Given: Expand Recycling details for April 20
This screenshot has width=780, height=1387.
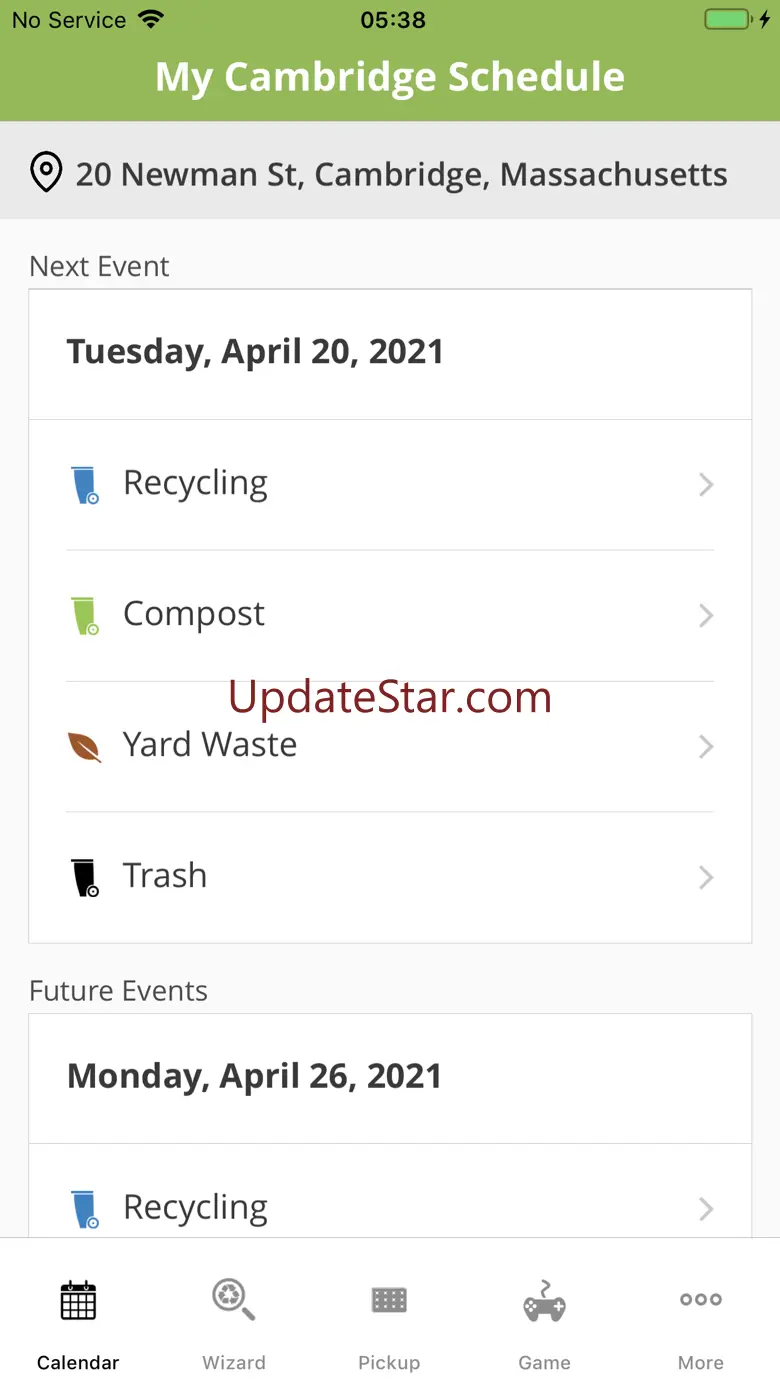Looking at the screenshot, I should click(x=706, y=485).
